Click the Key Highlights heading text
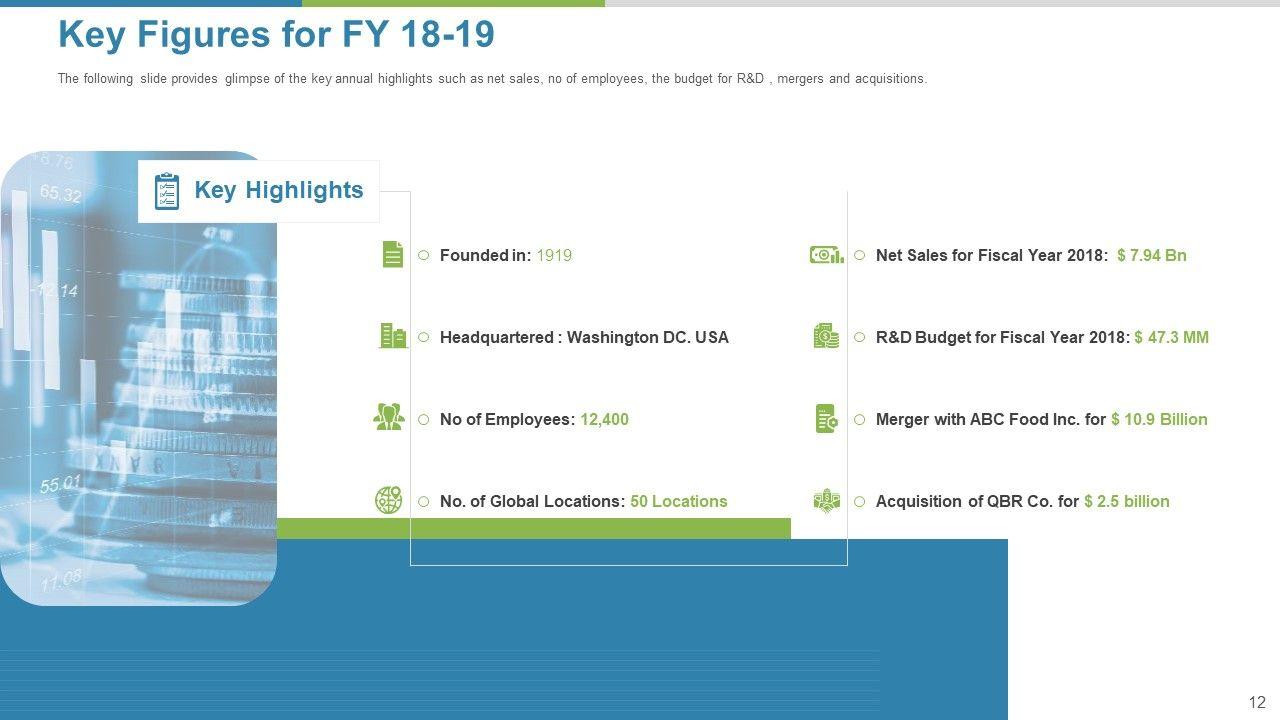Viewport: 1280px width, 720px height. (x=279, y=190)
